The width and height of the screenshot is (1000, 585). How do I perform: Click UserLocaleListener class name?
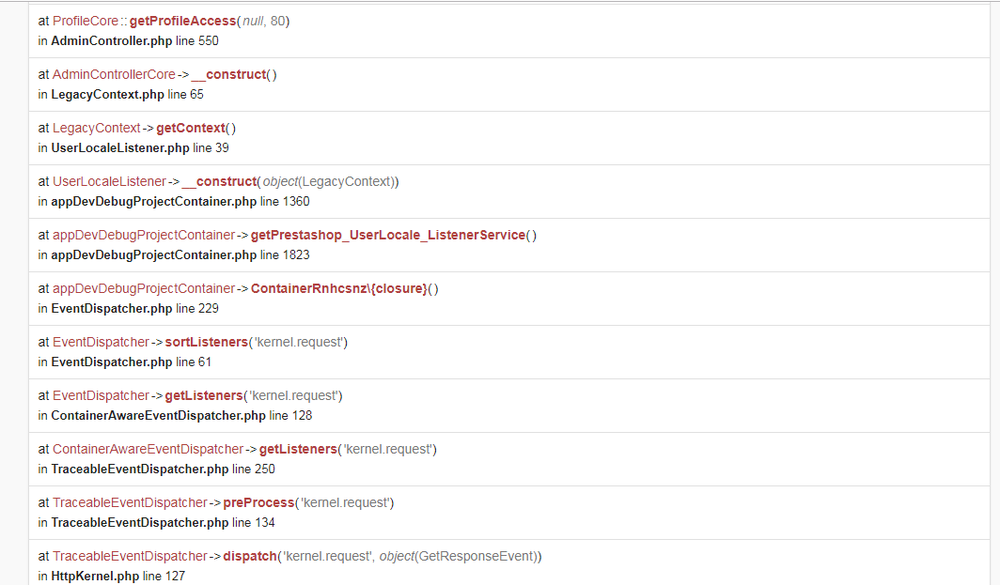click(x=109, y=181)
